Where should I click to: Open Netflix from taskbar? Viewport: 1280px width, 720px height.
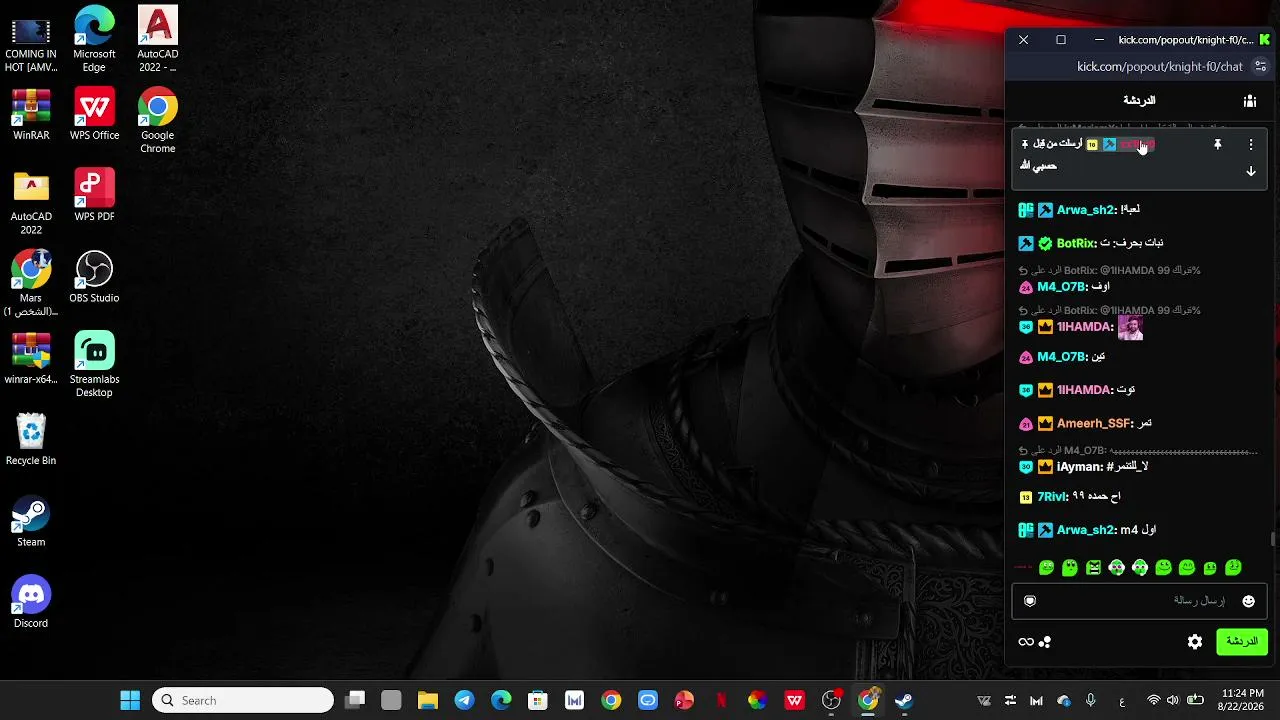pyautogui.click(x=721, y=700)
